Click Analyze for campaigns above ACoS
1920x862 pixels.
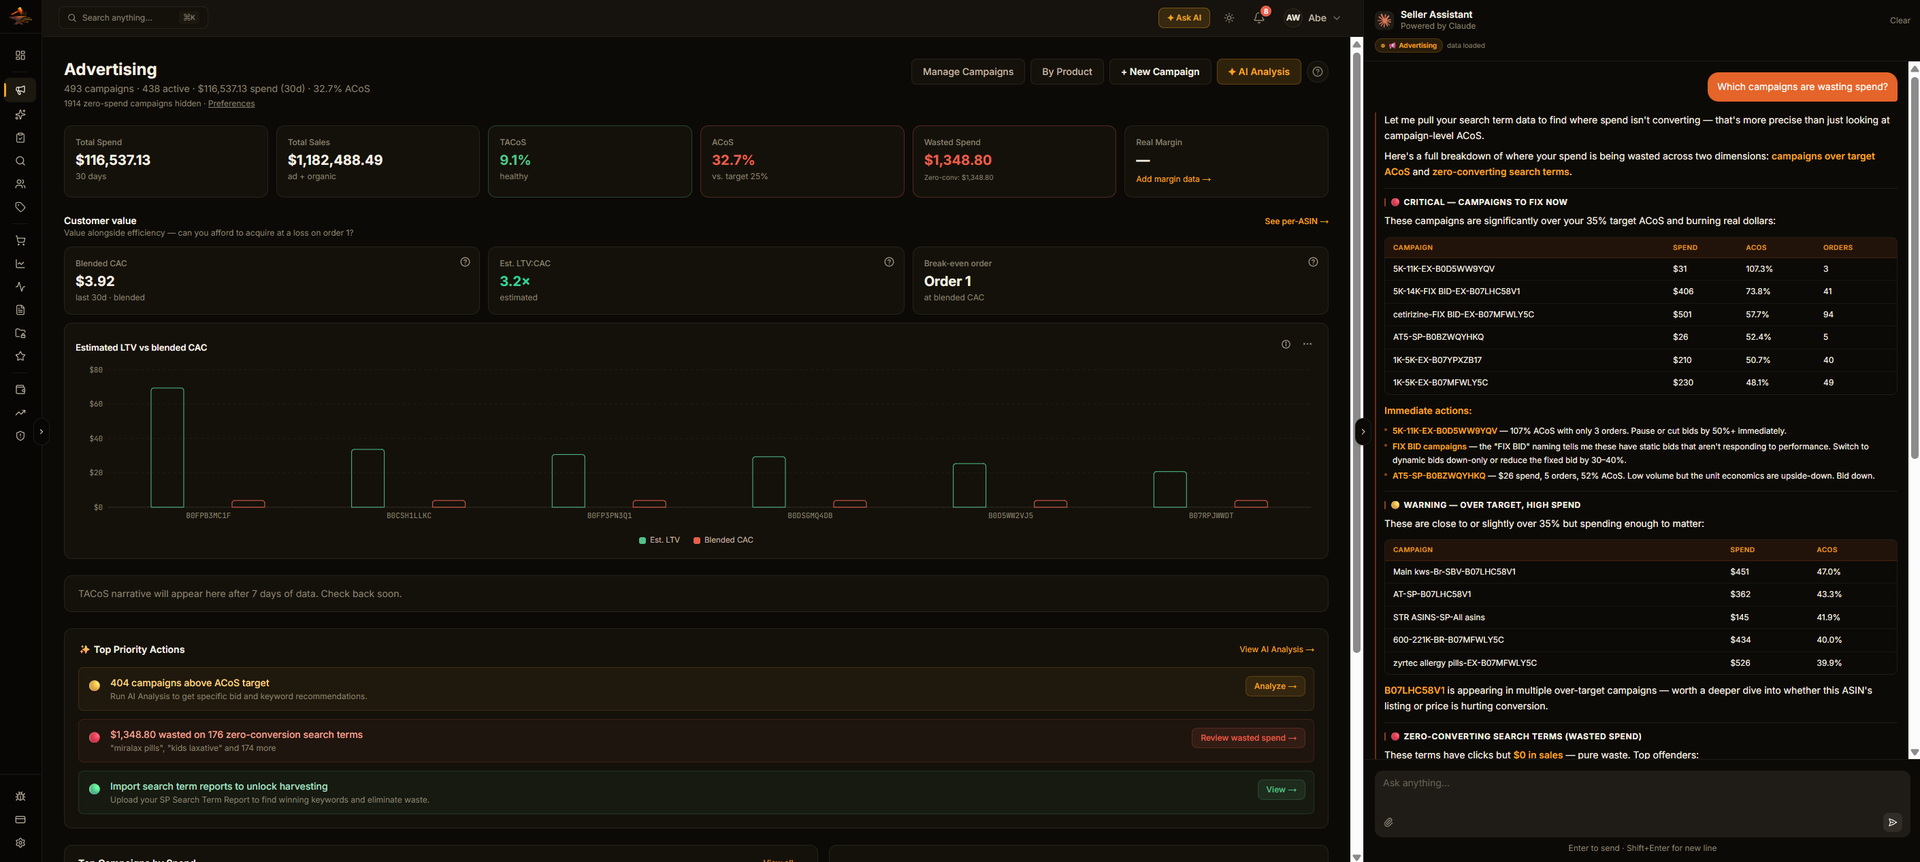pos(1275,686)
